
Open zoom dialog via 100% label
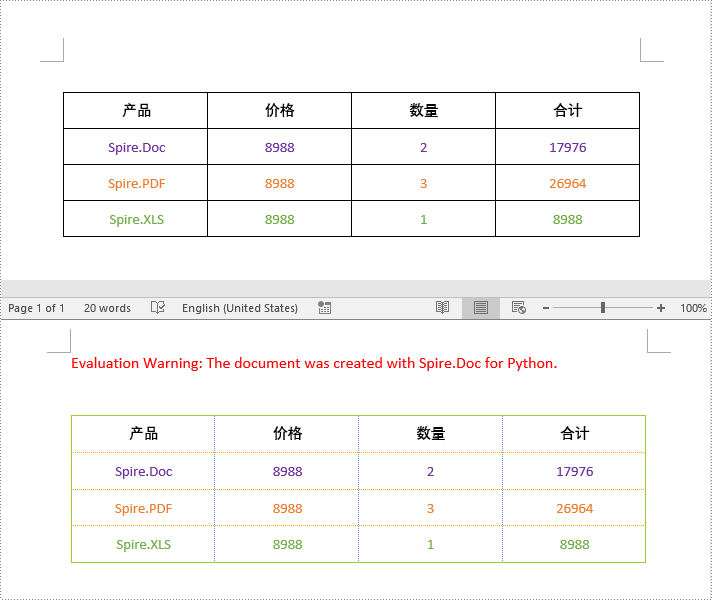693,308
